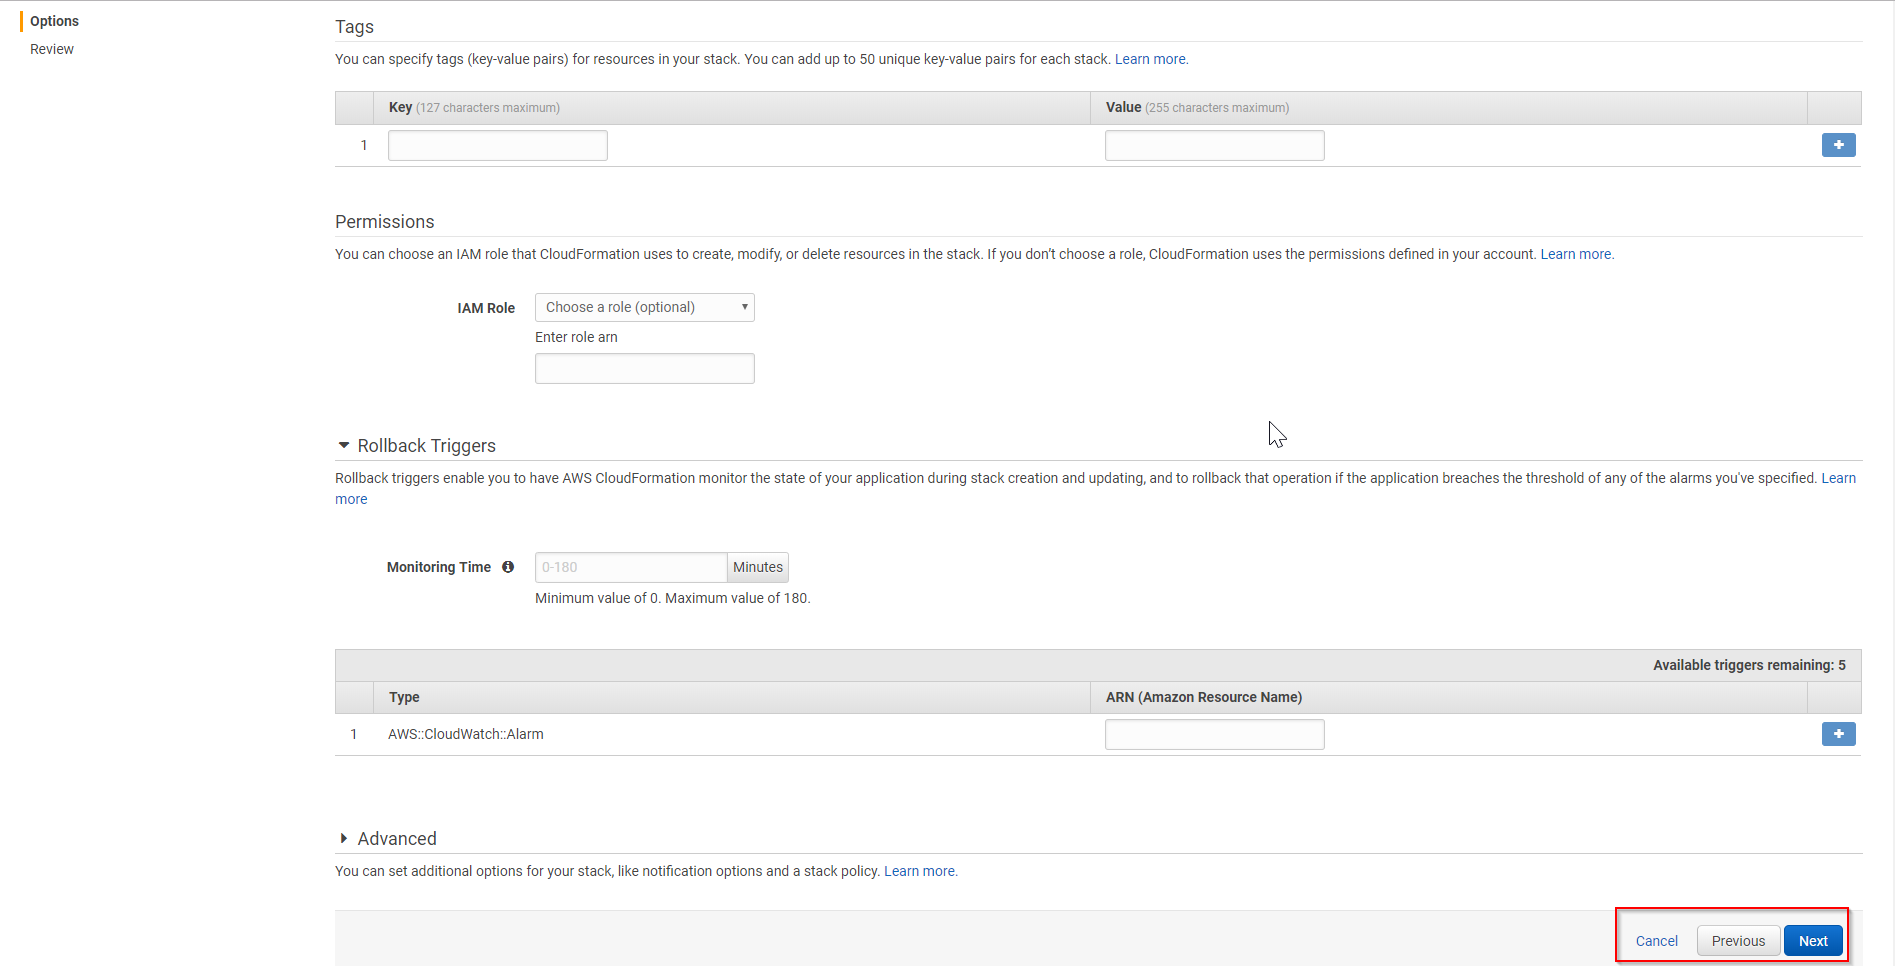Click the Monitoring Time minutes field
Image resolution: width=1895 pixels, height=966 pixels.
pyautogui.click(x=630, y=567)
